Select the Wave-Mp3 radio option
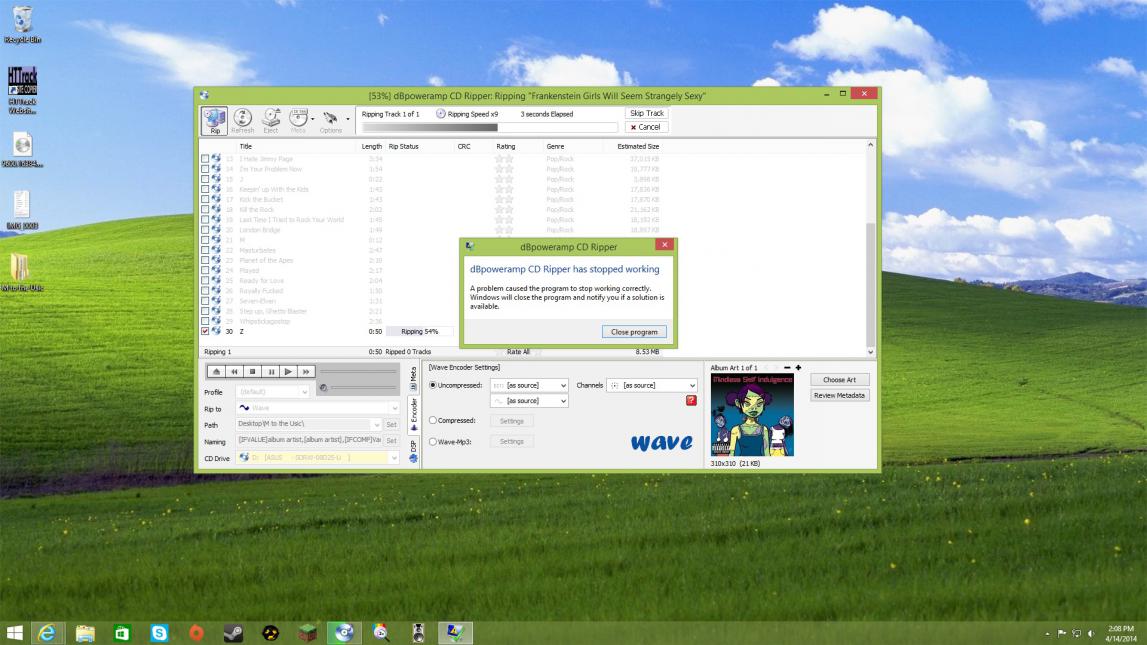1147x645 pixels. click(433, 441)
